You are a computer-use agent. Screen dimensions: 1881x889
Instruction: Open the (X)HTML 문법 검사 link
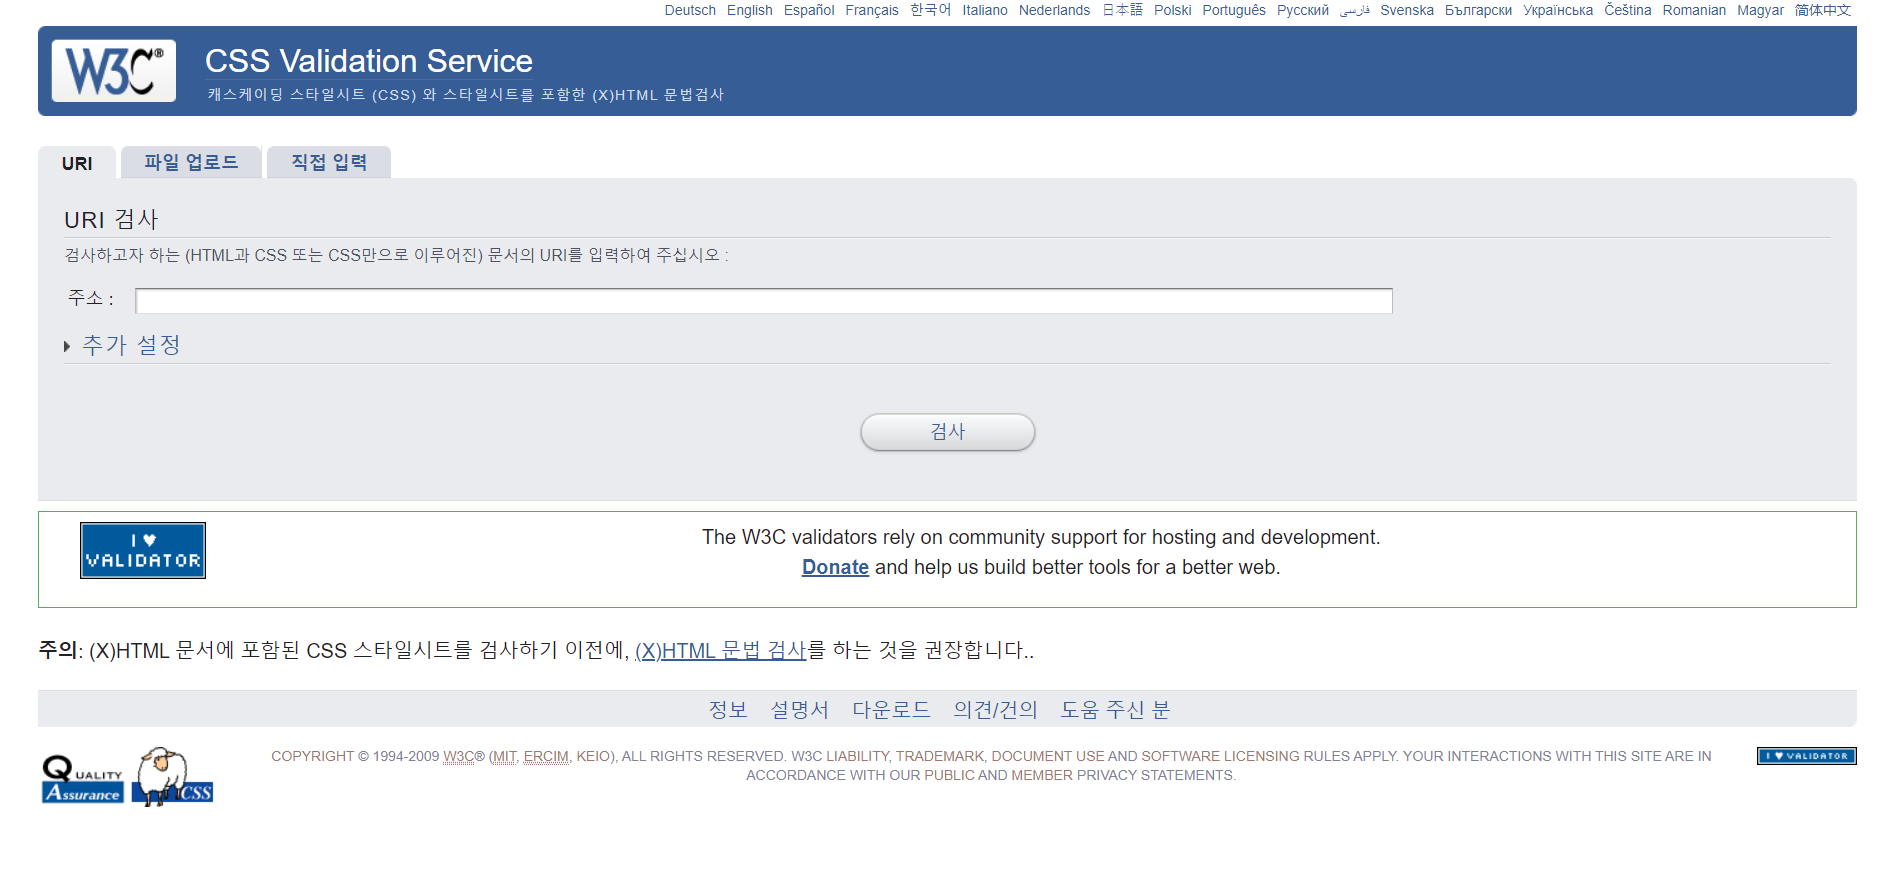point(720,650)
